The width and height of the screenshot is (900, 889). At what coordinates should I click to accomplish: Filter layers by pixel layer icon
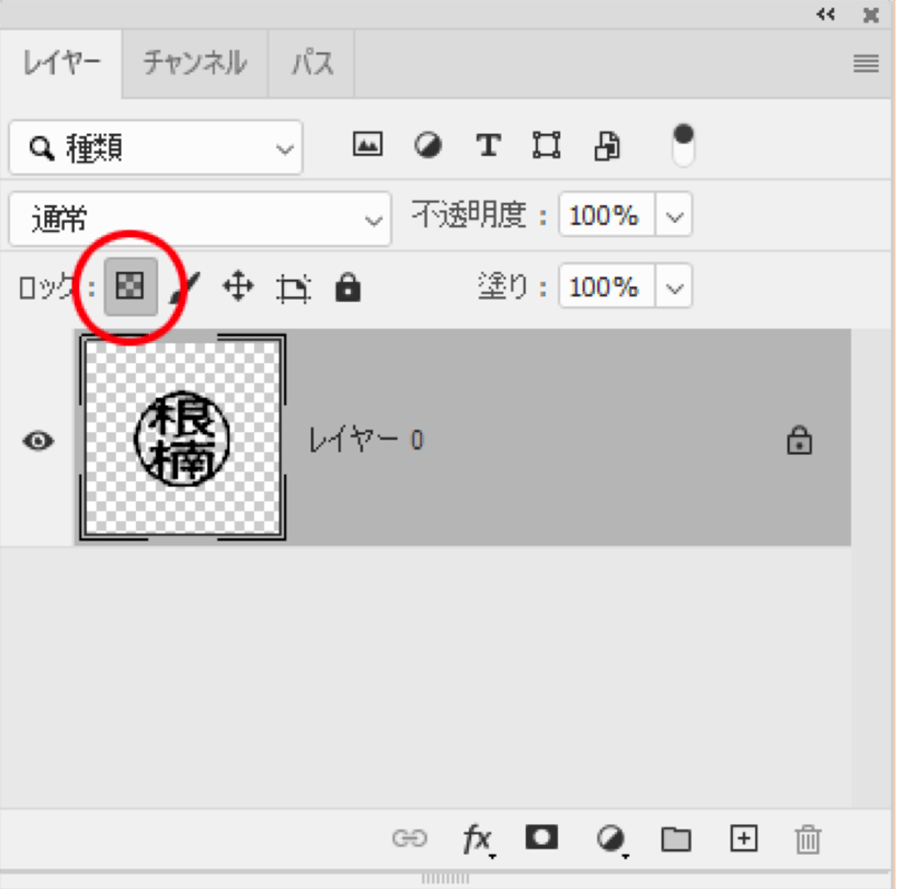367,144
